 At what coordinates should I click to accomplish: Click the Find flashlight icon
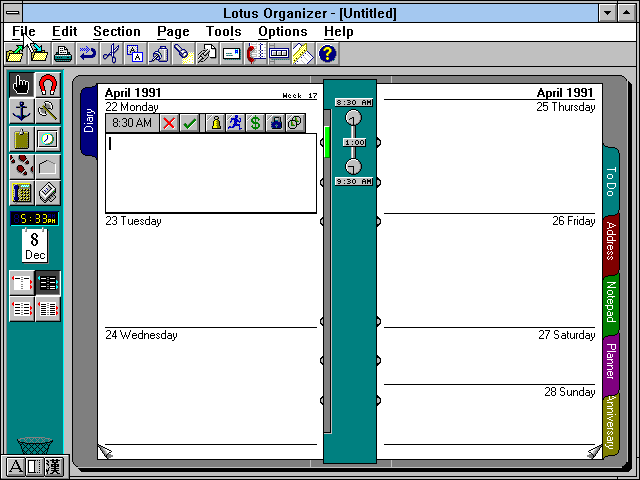183,54
